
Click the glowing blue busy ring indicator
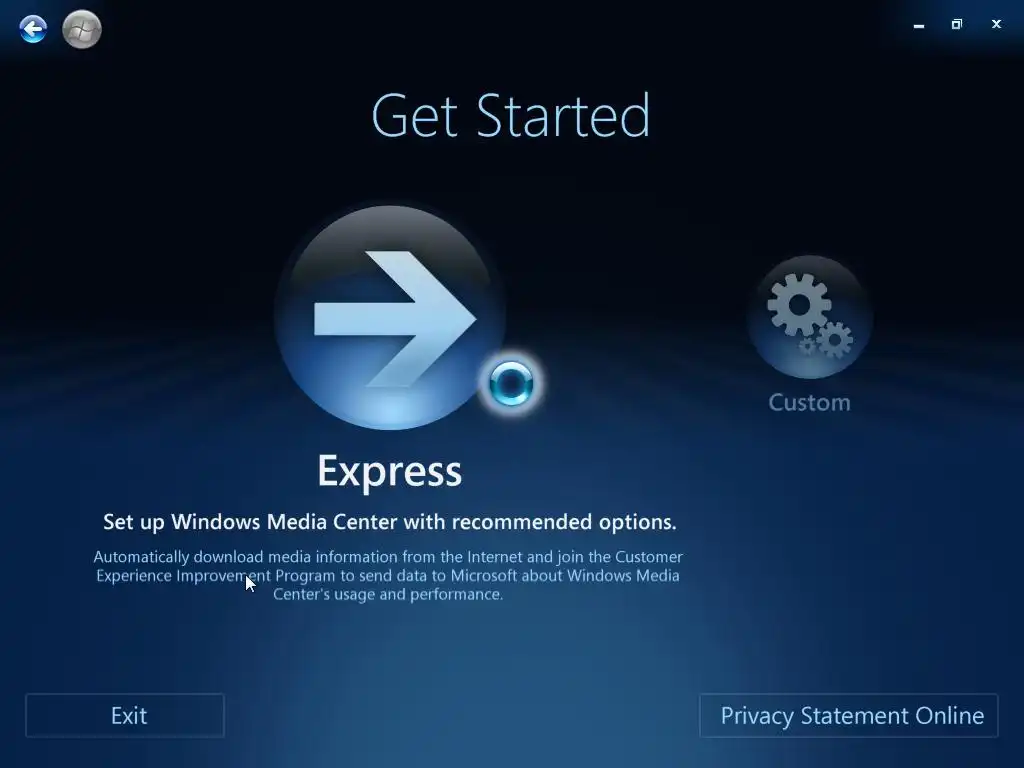(x=511, y=383)
